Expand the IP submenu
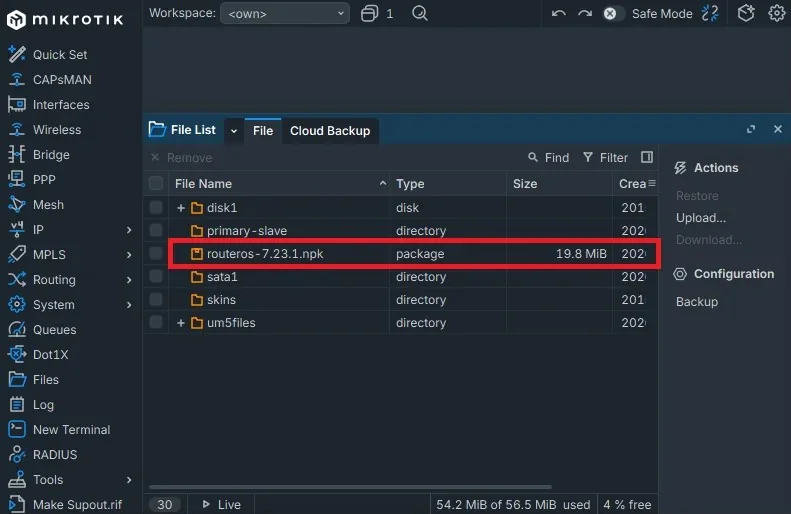This screenshot has height=514, width=791. click(x=129, y=230)
